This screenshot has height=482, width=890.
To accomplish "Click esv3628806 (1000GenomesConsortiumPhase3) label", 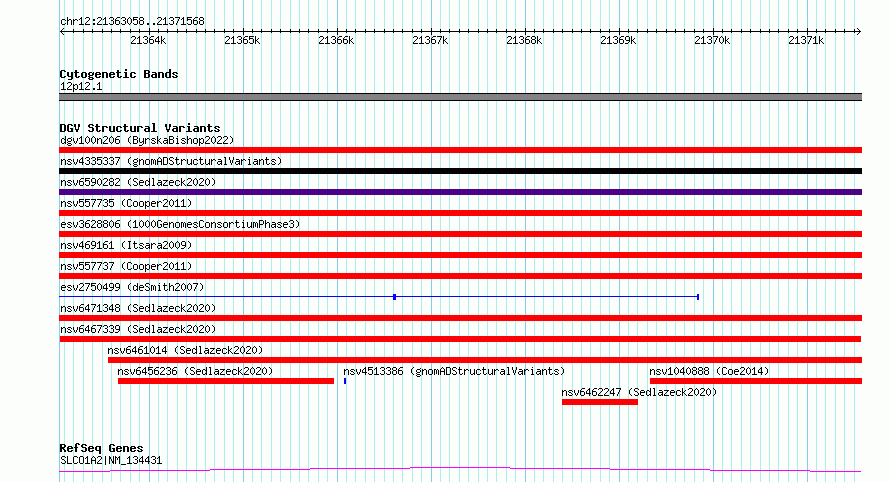I will [180, 224].
